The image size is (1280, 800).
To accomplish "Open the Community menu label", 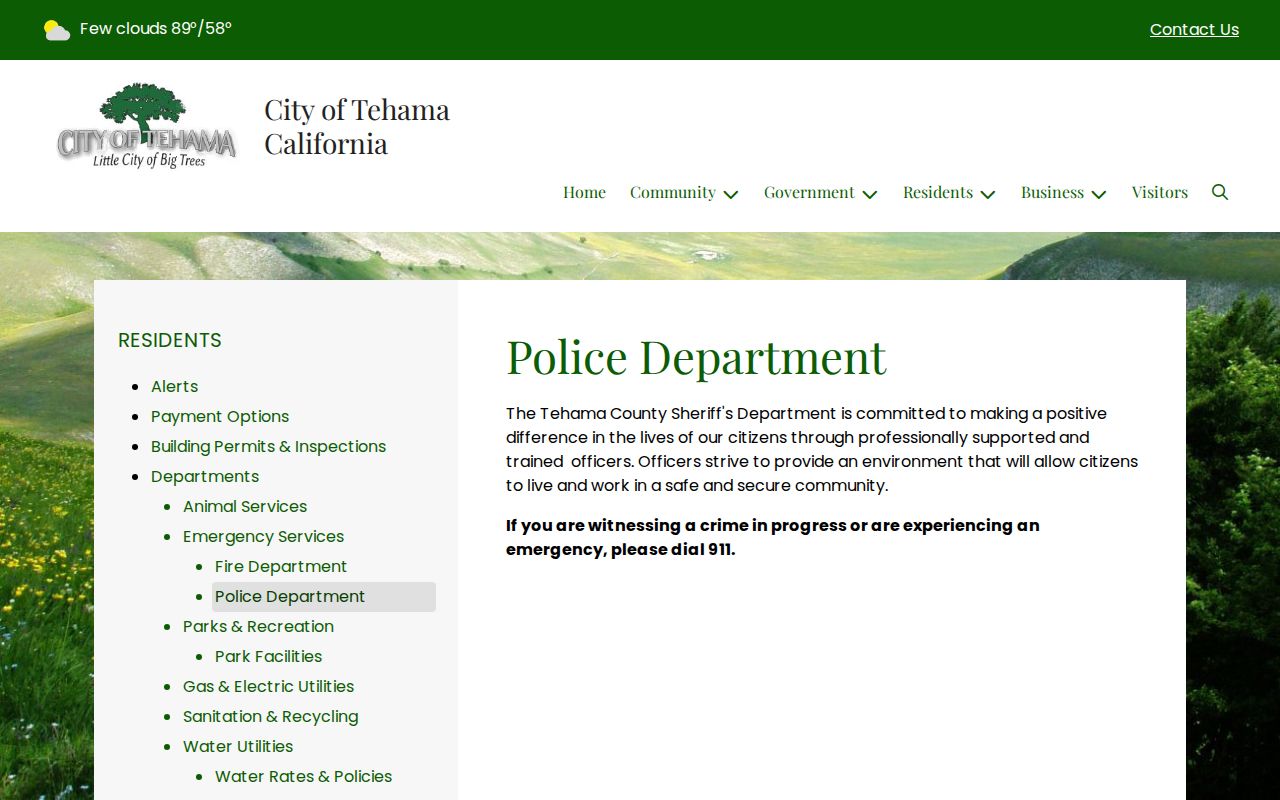I will (673, 192).
